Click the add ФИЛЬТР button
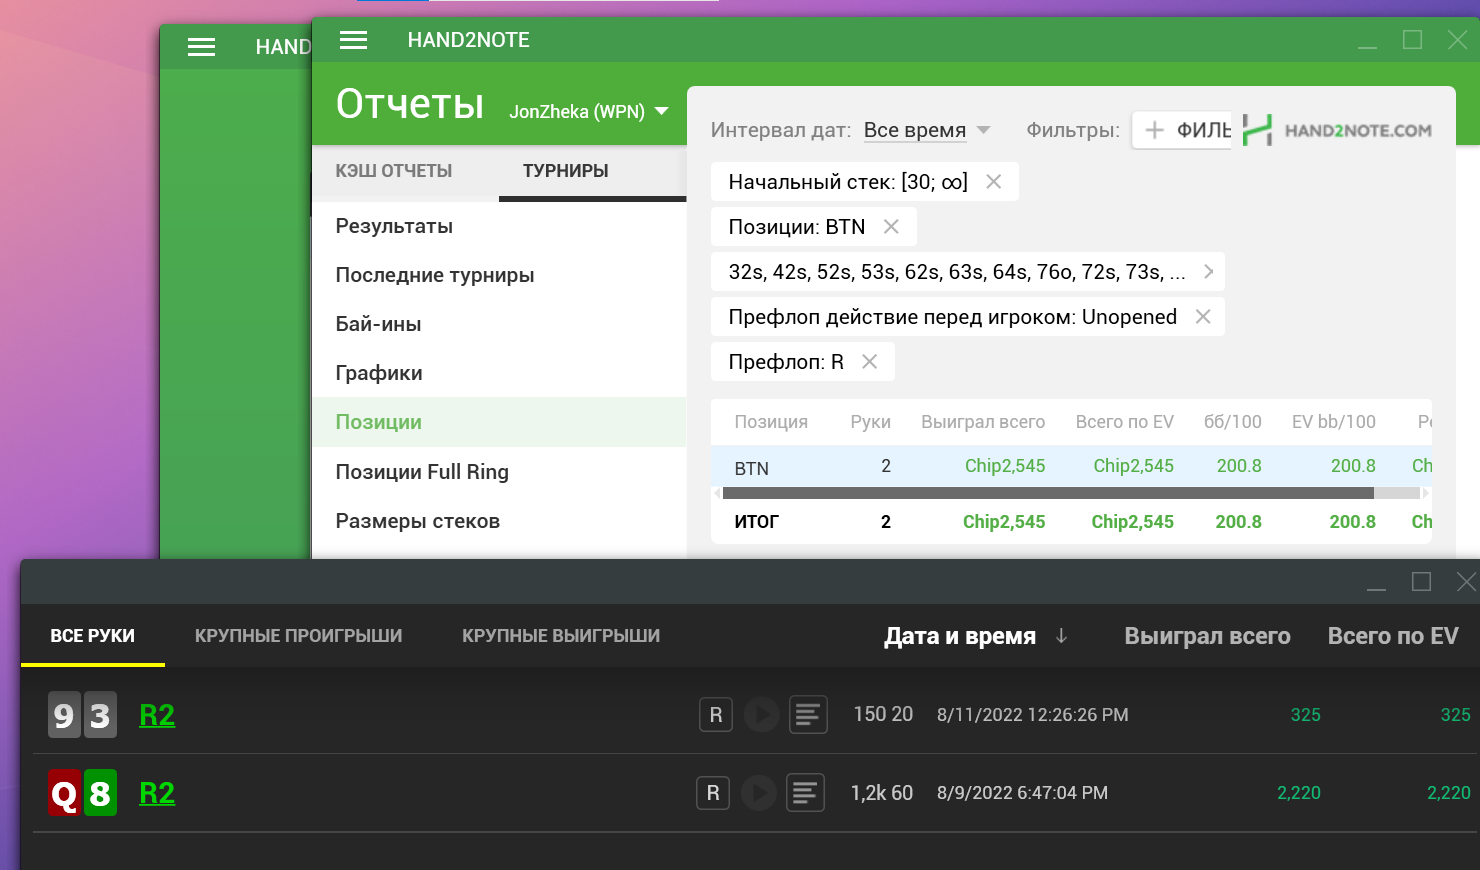Screen dimensions: 1480x870 point(1182,130)
